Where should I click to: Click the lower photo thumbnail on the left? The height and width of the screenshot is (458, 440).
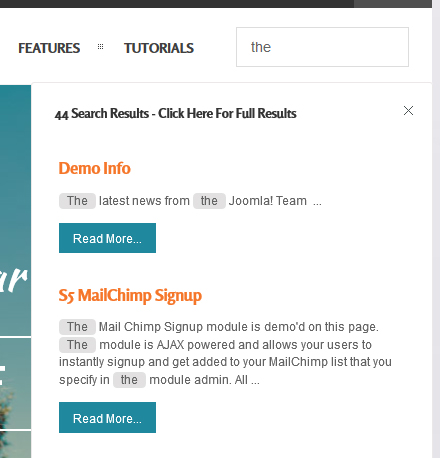tap(15, 444)
